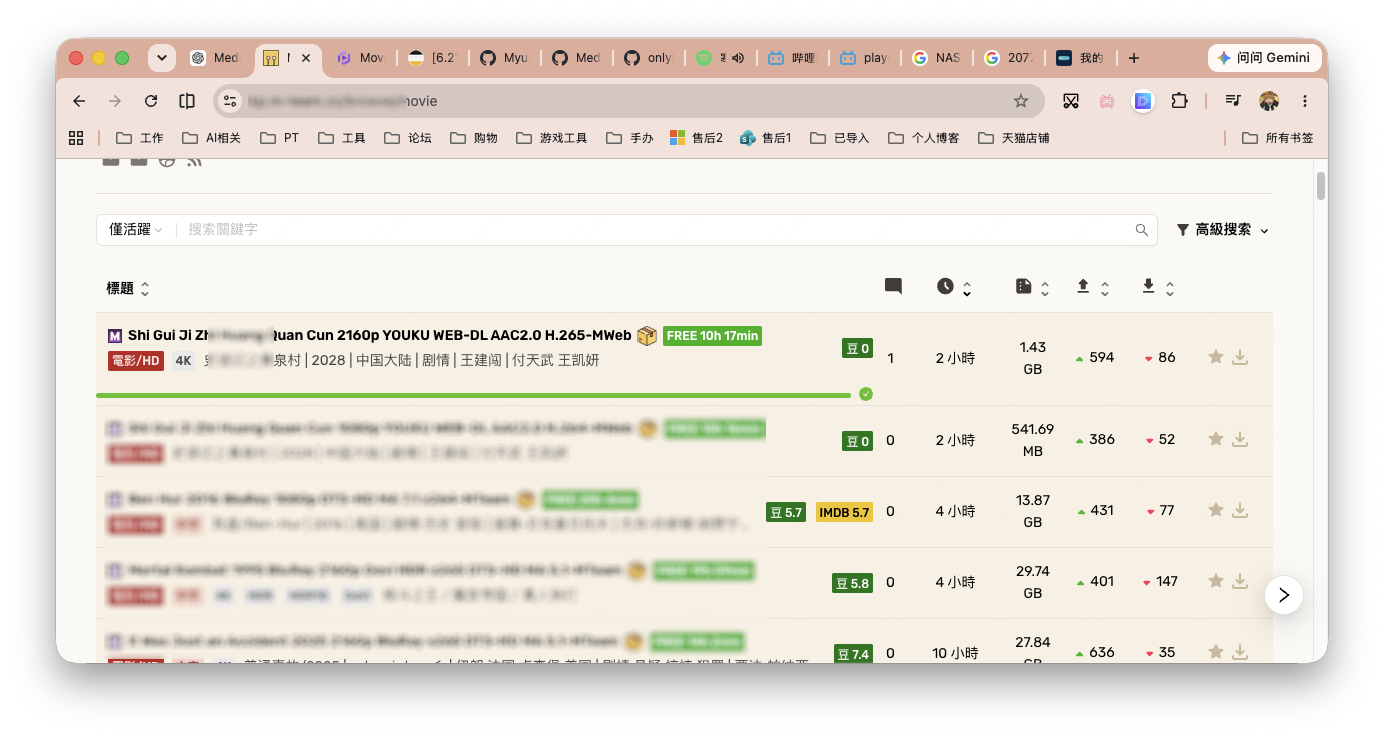Go back to previous page
This screenshot has height=737, width=1384.
(79, 101)
